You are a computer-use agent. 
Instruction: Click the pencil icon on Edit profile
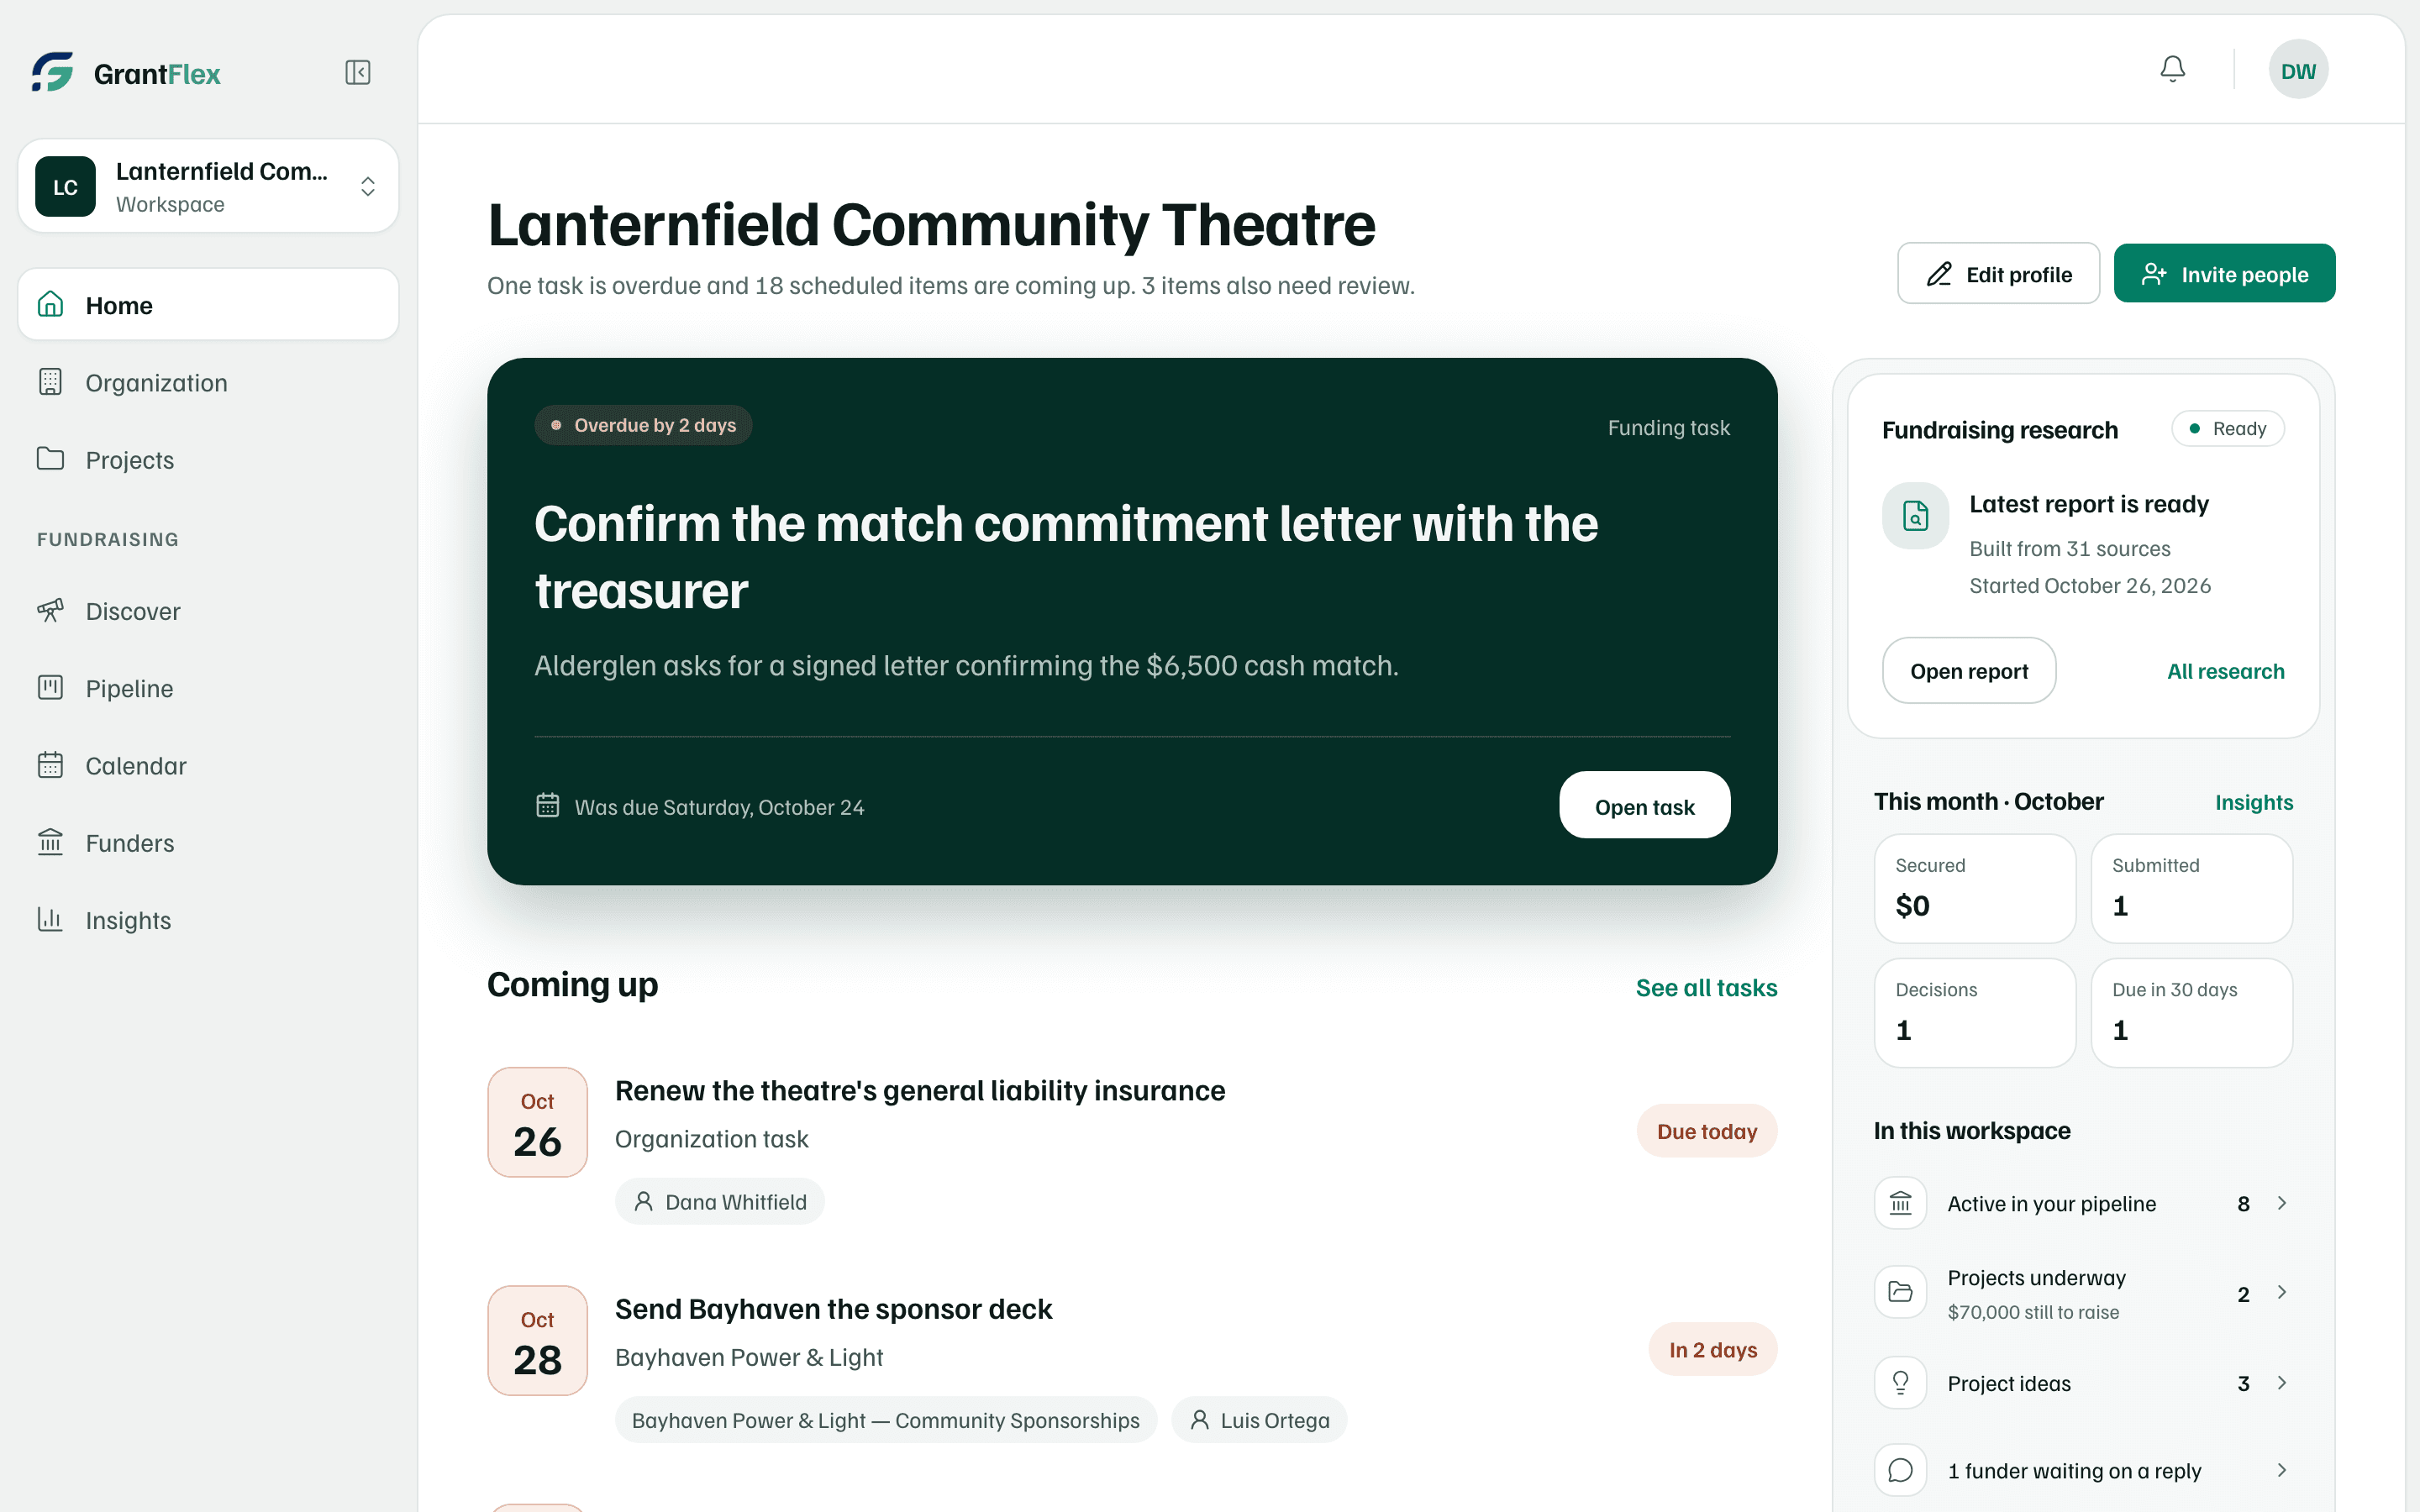click(1939, 274)
